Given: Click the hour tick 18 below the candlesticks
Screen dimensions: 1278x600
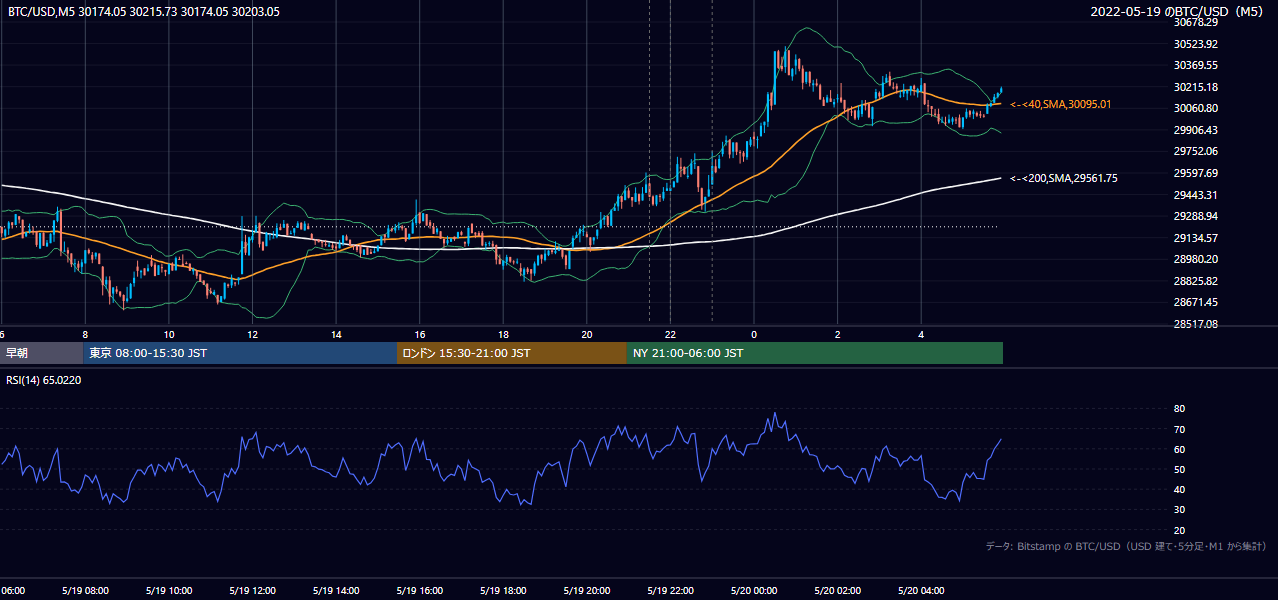Looking at the screenshot, I should coord(503,334).
